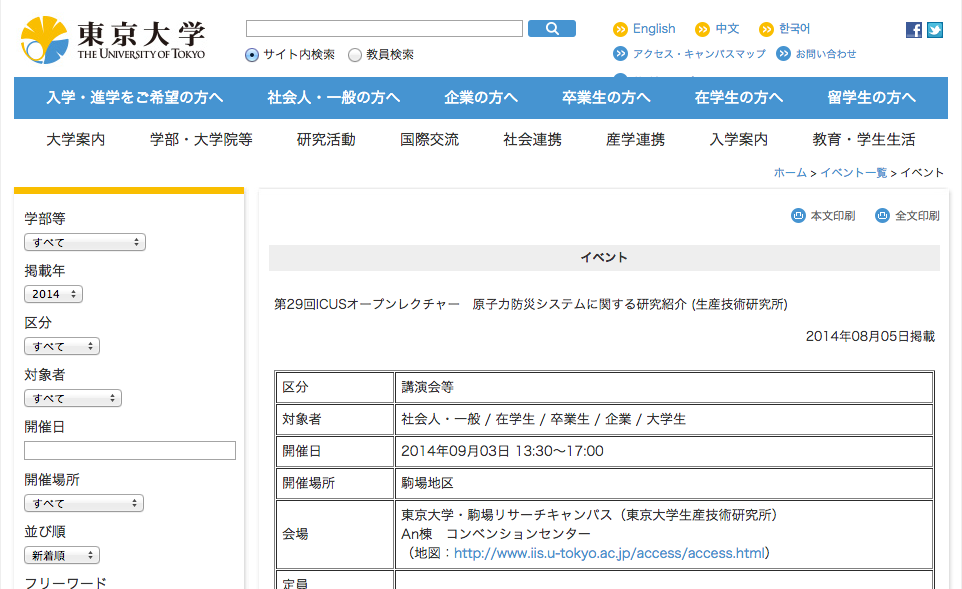This screenshot has height=589, width=962.
Task: Focus the top search text box
Action: tap(384, 29)
